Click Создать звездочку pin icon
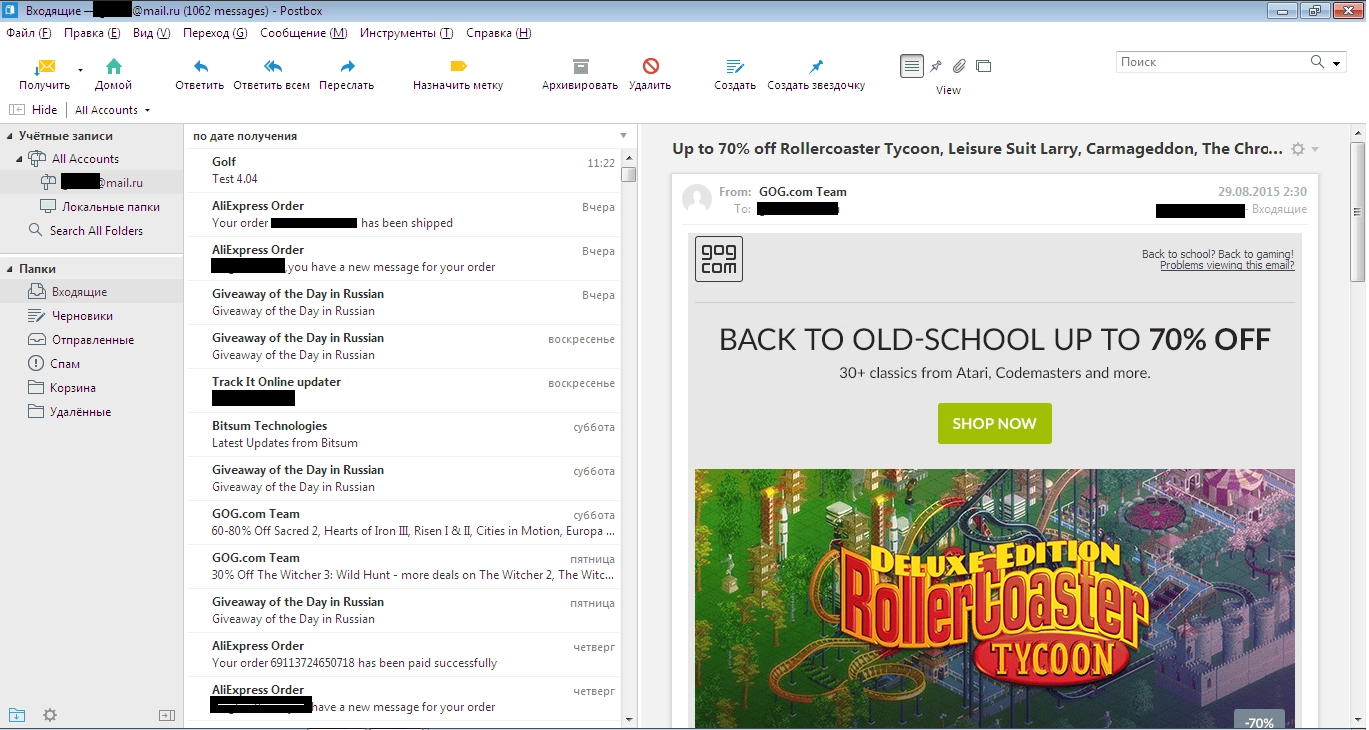Image resolution: width=1369 pixels, height=730 pixels. pyautogui.click(x=816, y=67)
